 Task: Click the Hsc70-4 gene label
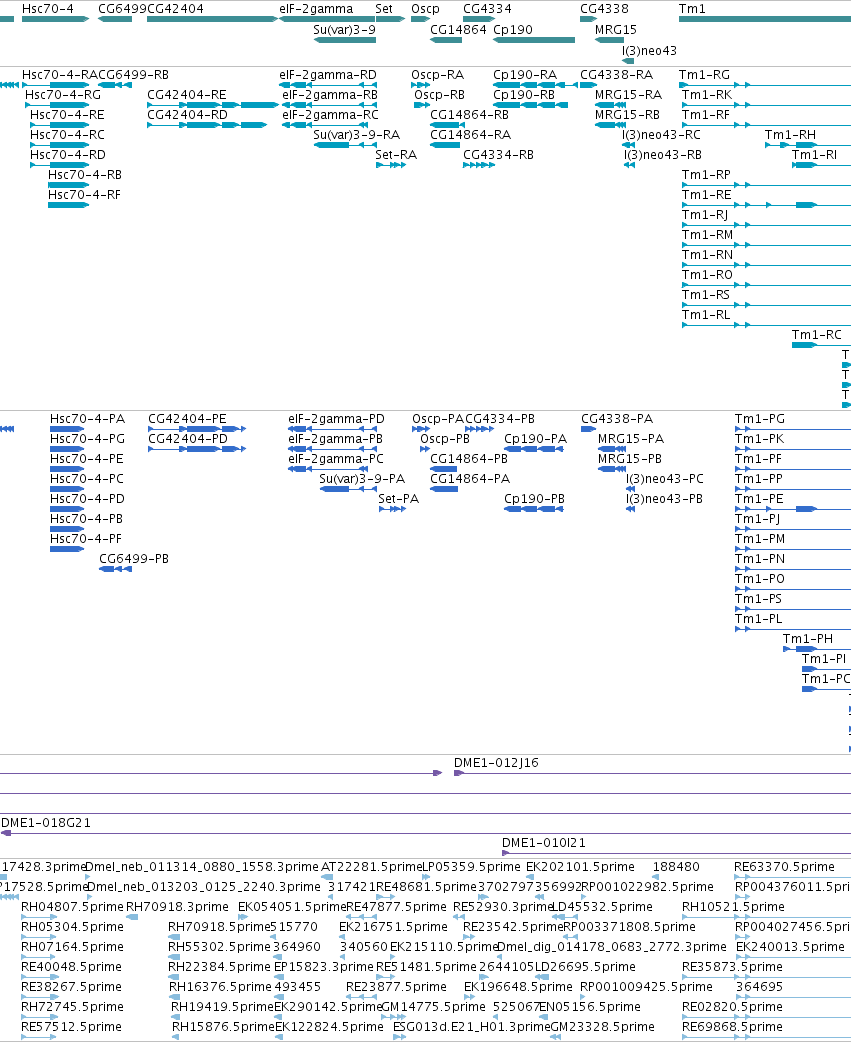click(48, 9)
